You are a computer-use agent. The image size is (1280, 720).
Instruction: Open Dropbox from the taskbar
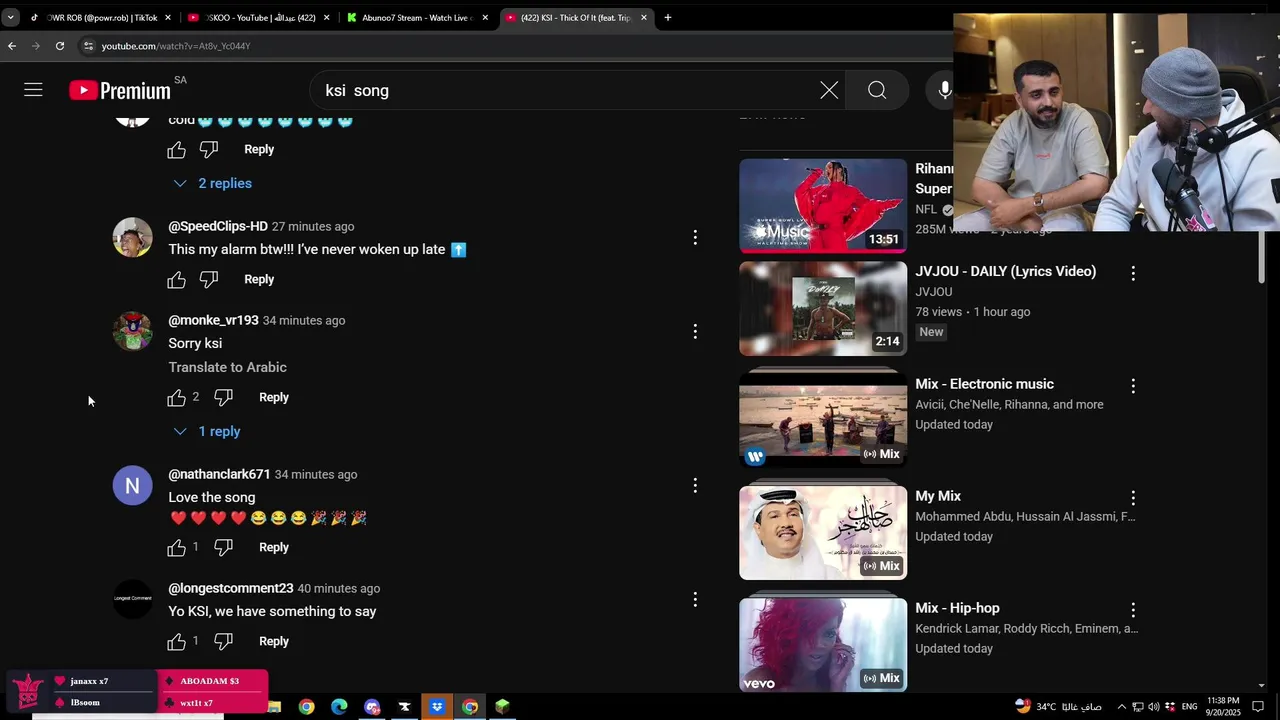(437, 707)
